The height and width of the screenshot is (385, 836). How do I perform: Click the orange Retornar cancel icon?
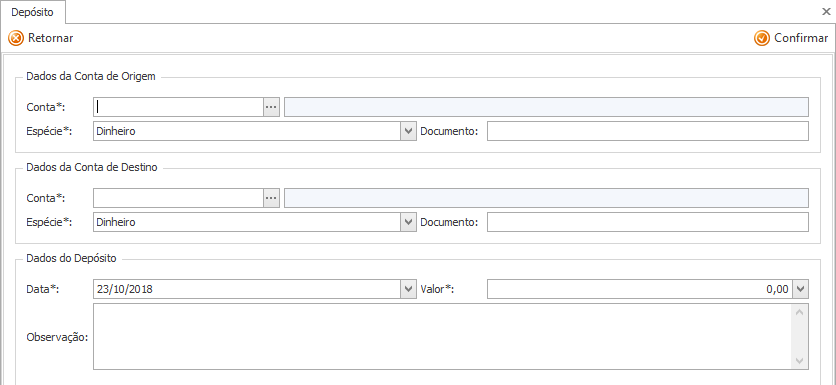point(16,38)
